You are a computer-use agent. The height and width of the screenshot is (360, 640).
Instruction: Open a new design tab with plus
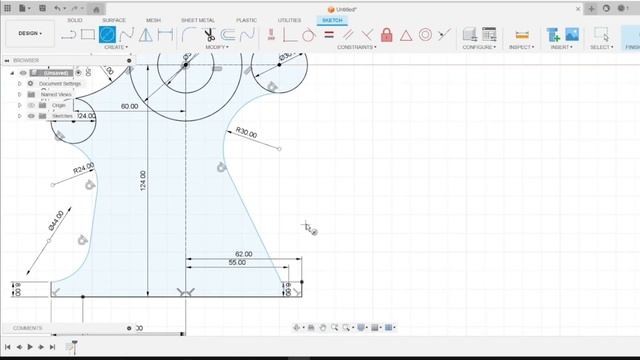pos(591,9)
